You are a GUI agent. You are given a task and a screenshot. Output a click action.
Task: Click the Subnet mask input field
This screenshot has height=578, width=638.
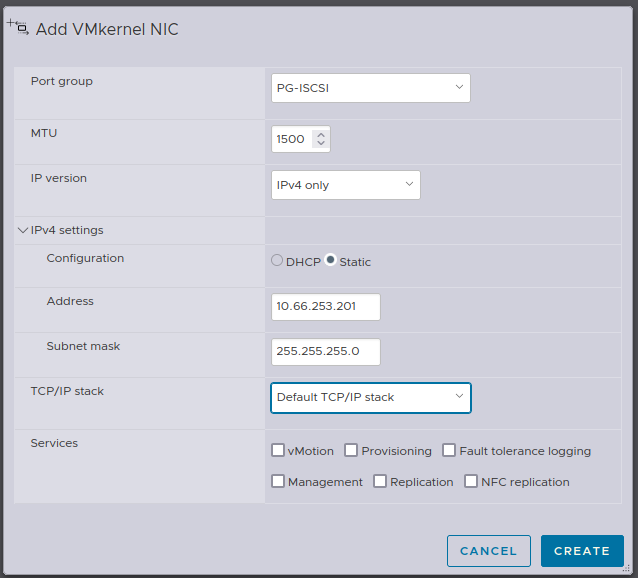click(x=325, y=352)
